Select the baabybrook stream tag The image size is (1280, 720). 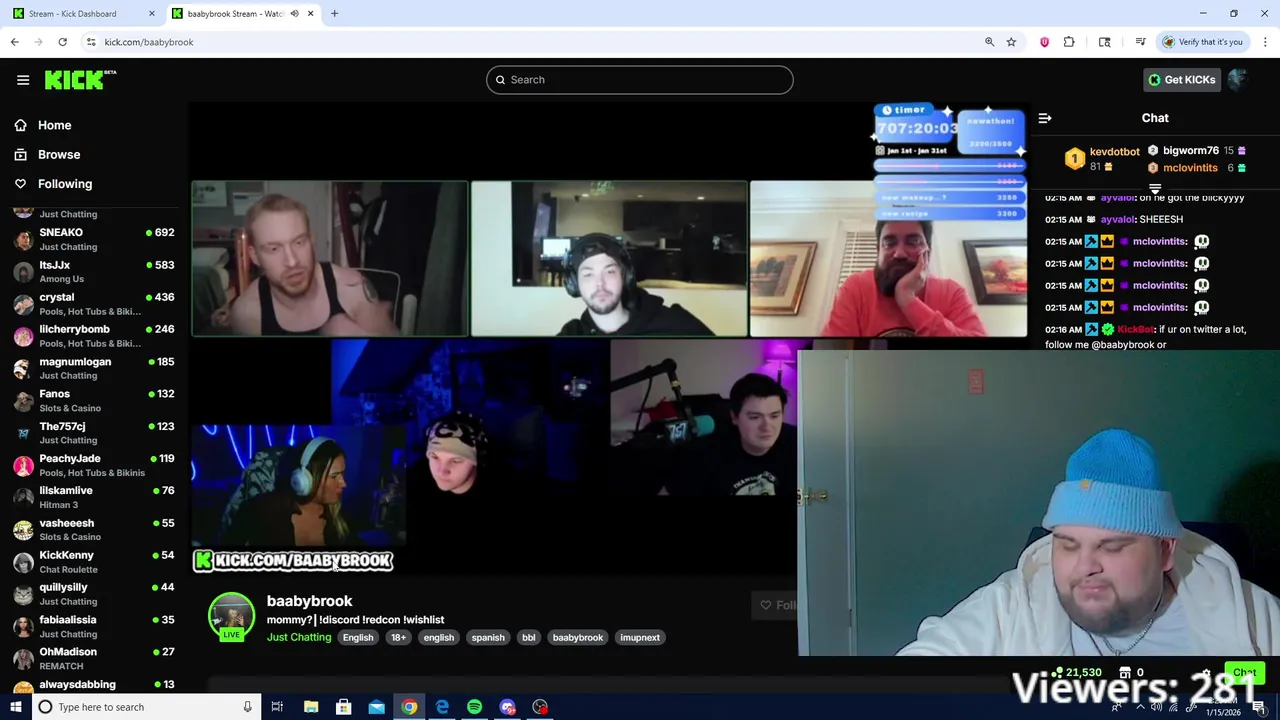tap(578, 637)
